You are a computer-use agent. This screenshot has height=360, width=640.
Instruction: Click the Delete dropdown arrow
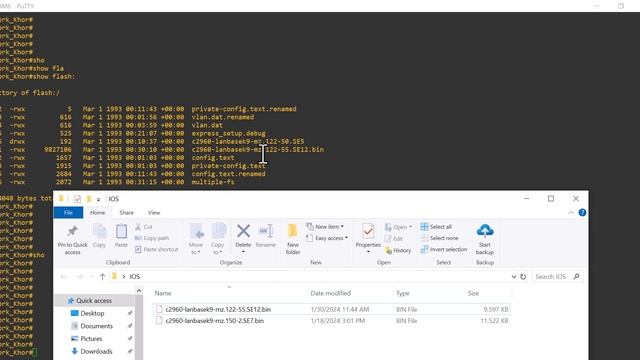243,252
